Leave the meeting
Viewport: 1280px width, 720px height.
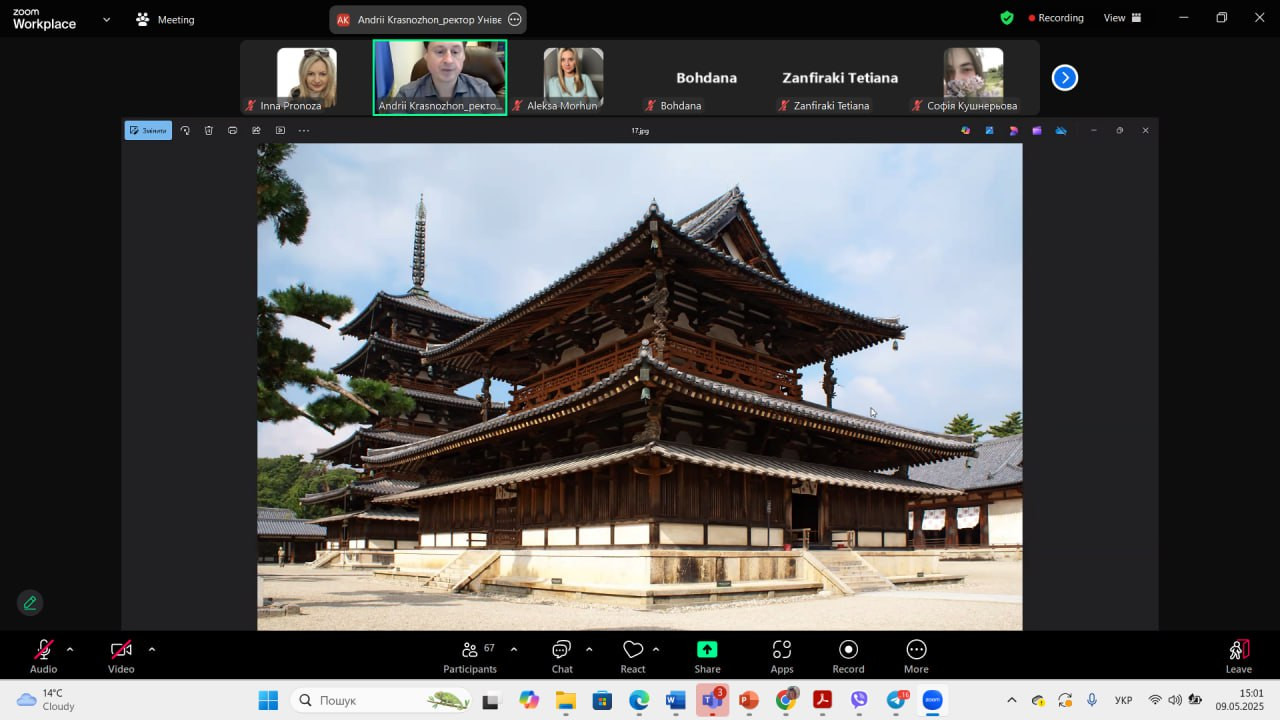1238,655
